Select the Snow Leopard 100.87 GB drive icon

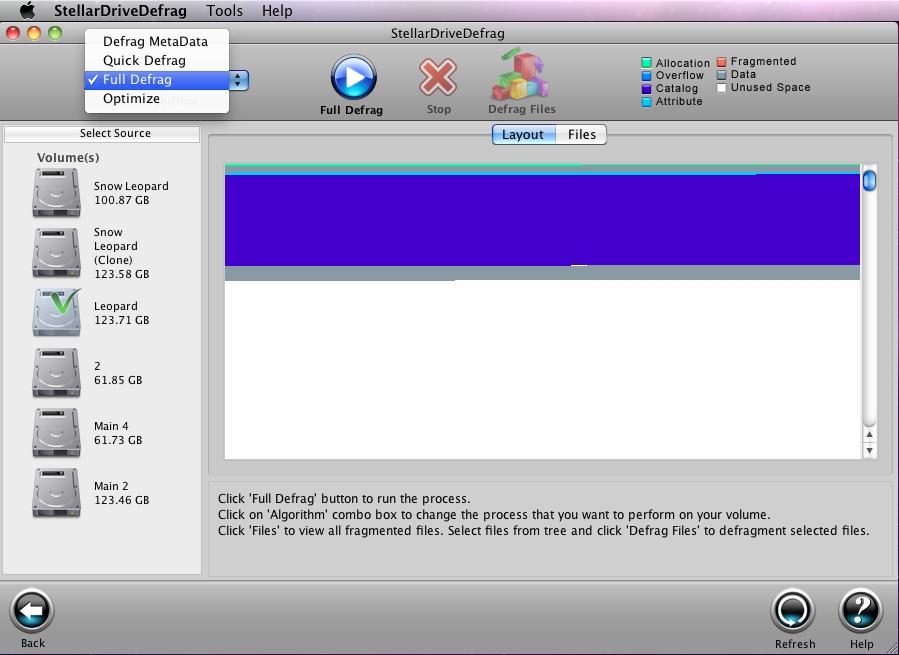coord(56,193)
